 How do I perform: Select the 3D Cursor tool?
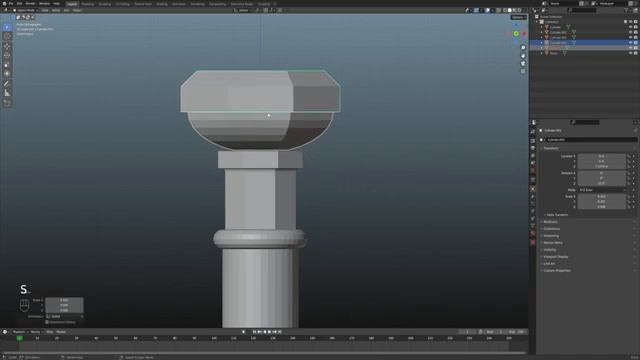7,36
